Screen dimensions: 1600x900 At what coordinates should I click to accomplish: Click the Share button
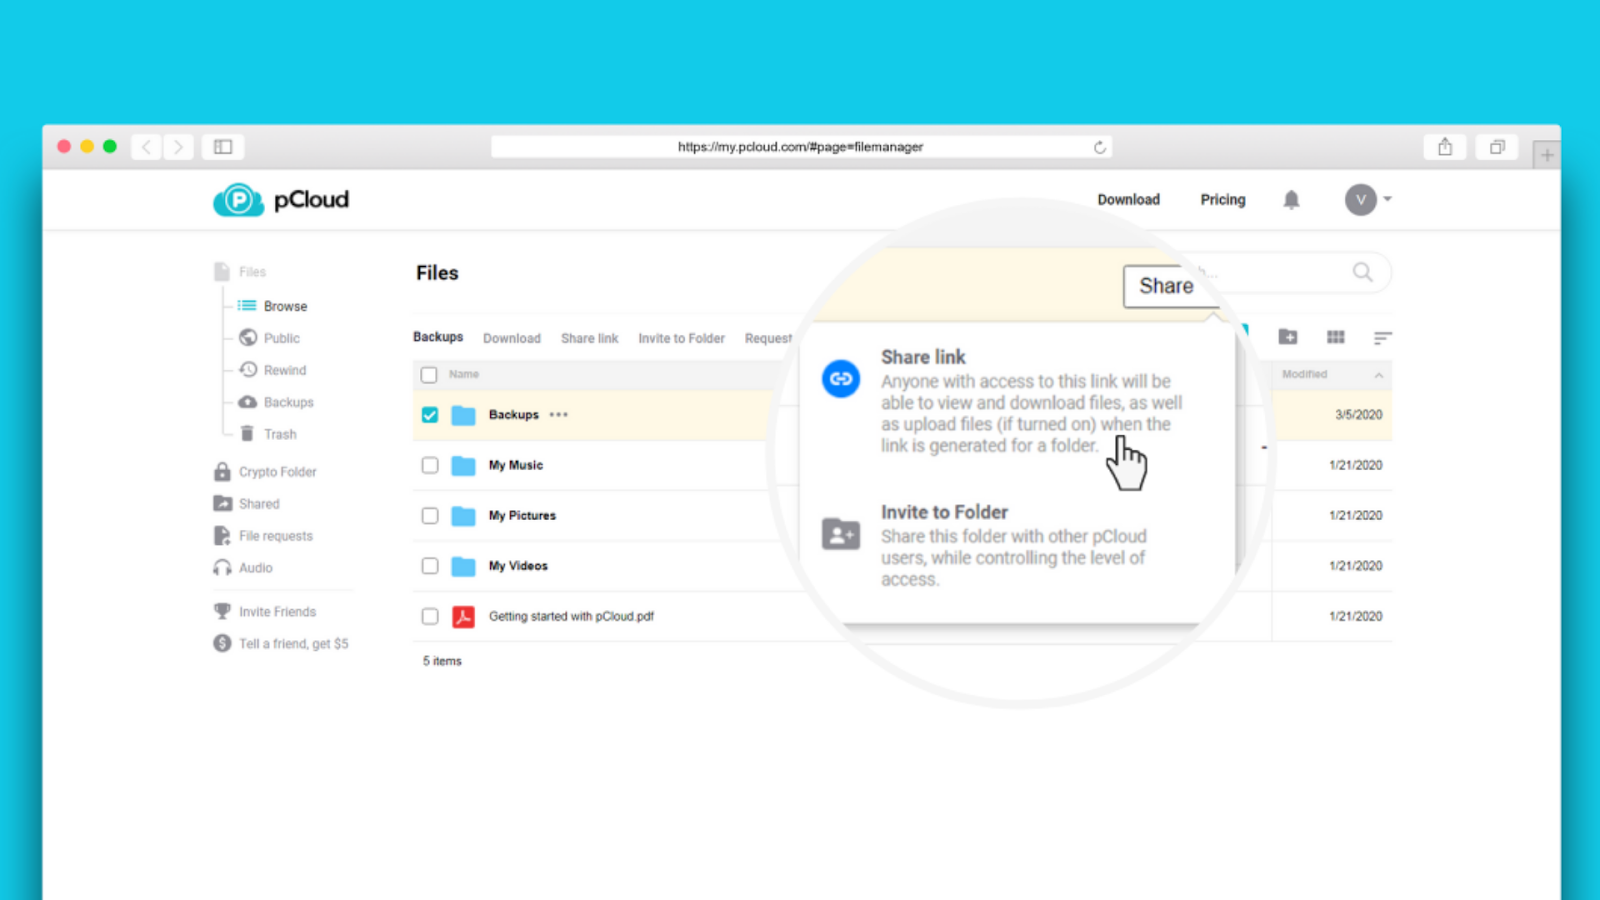click(x=1167, y=286)
